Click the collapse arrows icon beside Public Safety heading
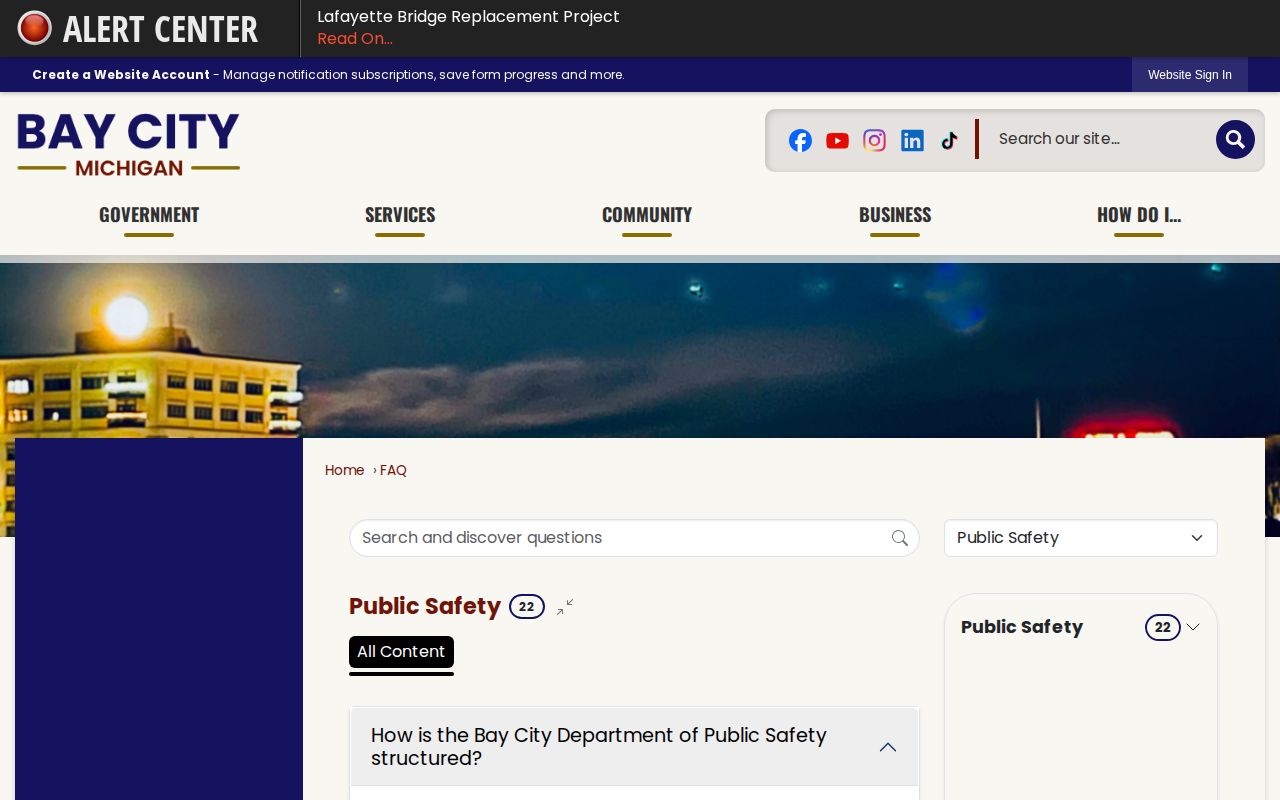Image resolution: width=1280 pixels, height=800 pixels. click(565, 607)
